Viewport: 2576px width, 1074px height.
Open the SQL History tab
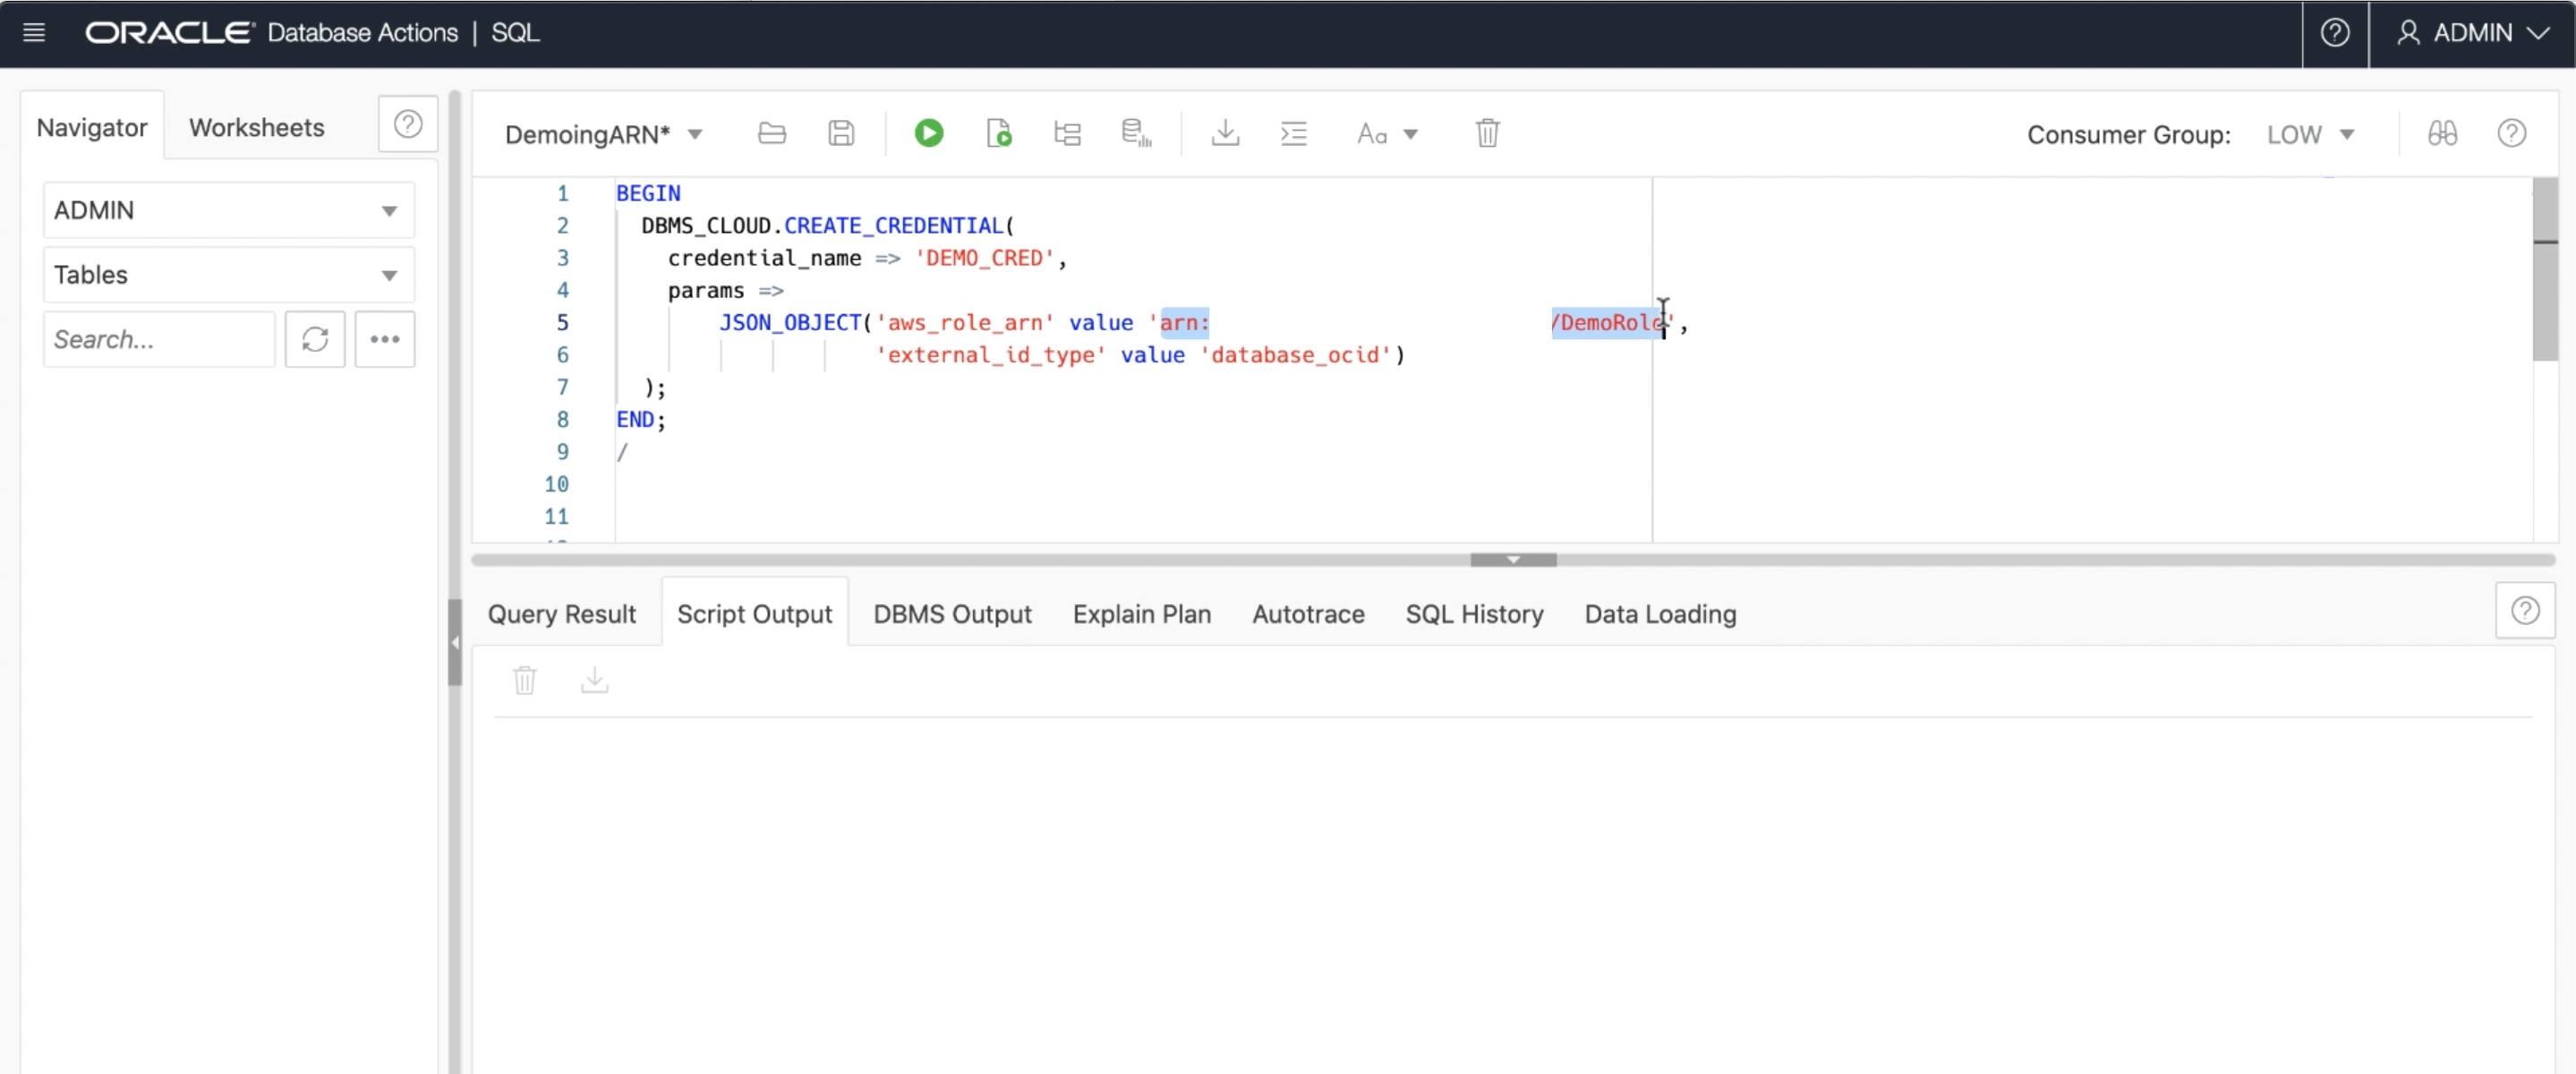coord(1474,614)
